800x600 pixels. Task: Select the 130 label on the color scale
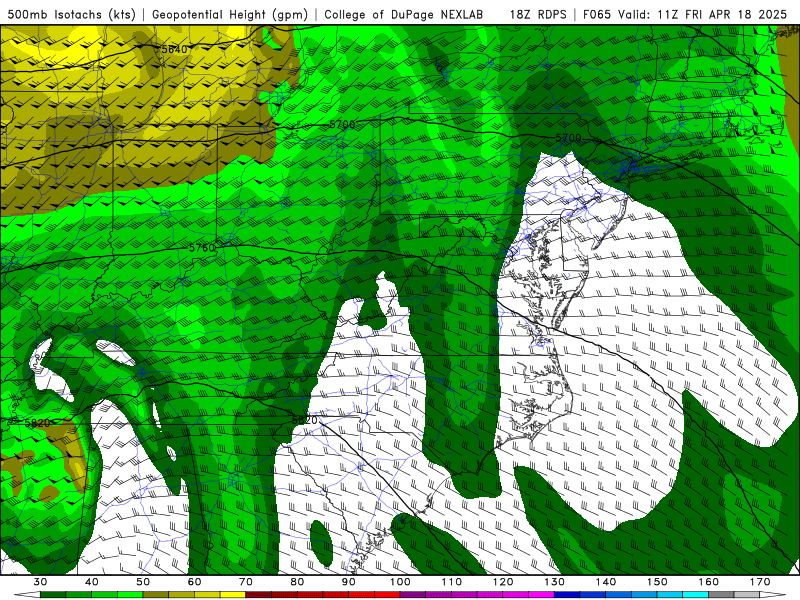pyautogui.click(x=555, y=582)
